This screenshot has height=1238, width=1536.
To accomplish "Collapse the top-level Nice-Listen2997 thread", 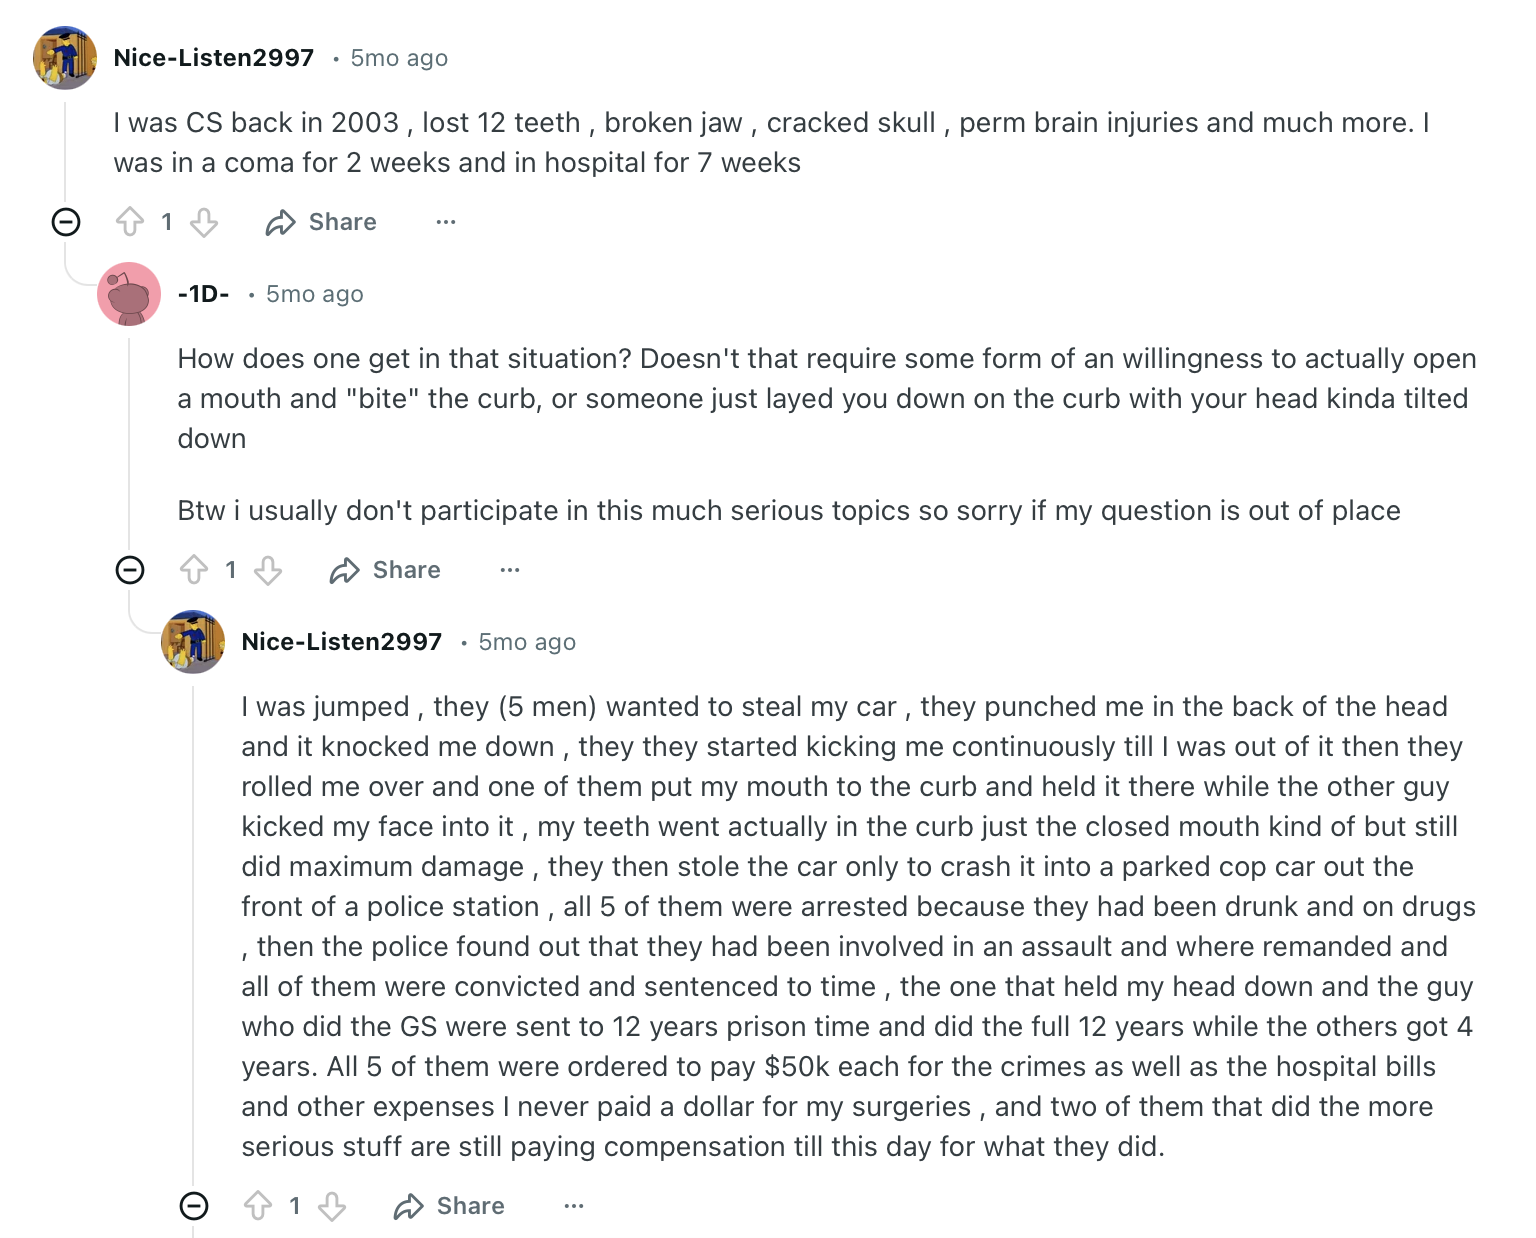I will click(x=66, y=222).
